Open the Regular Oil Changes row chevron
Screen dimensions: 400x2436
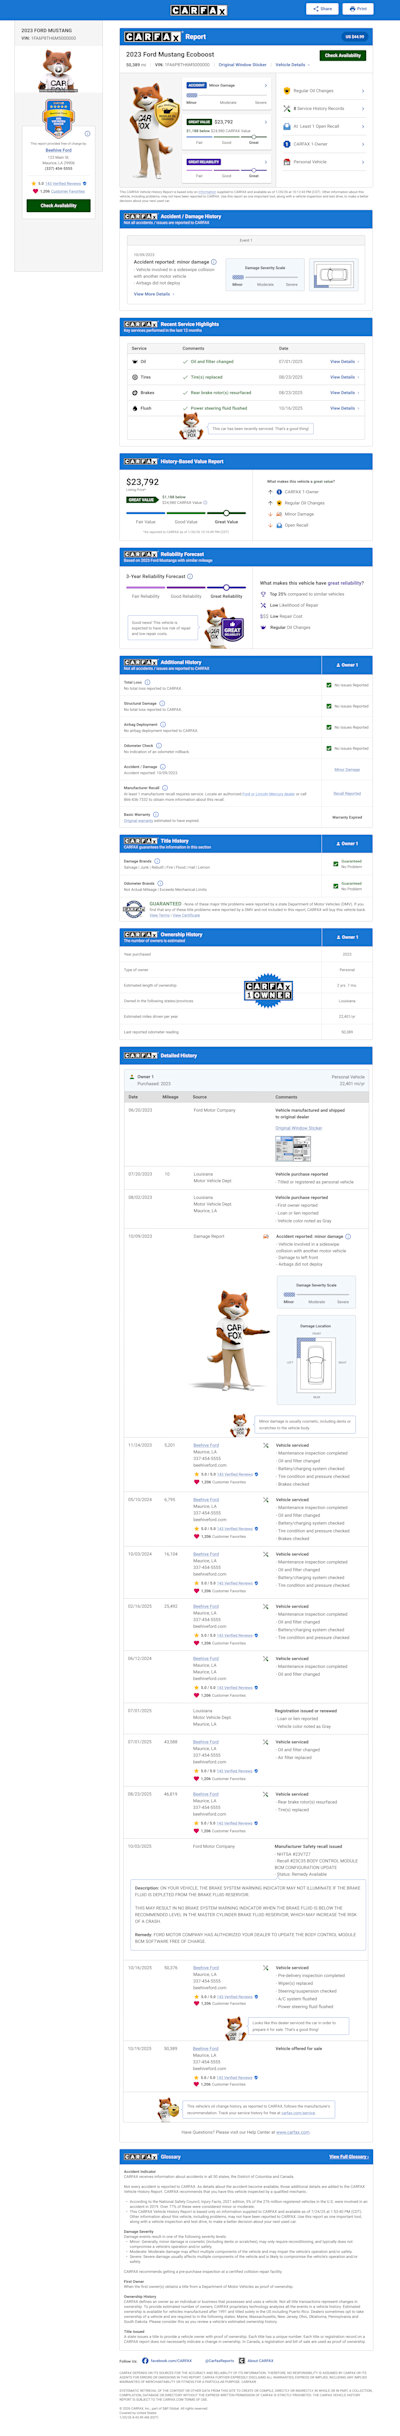(x=362, y=91)
